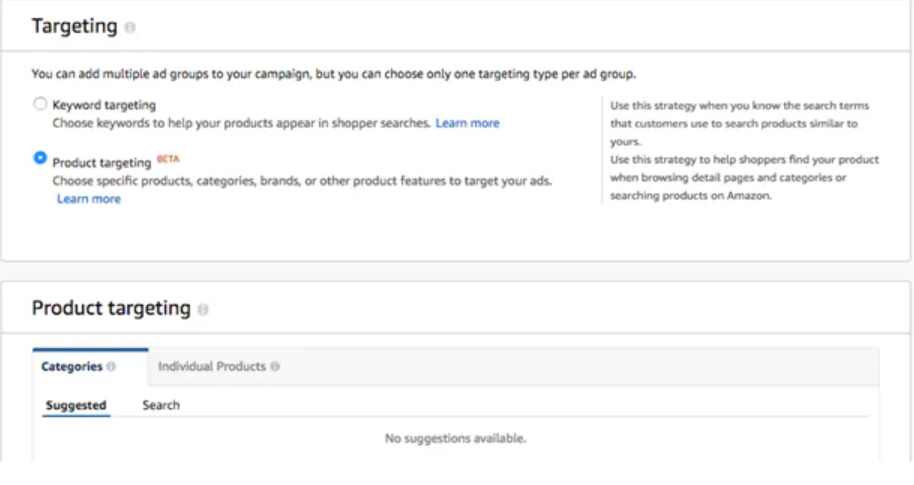The width and height of the screenshot is (914, 485).
Task: Click the Product targeting option label
Action: pyautogui.click(x=101, y=163)
